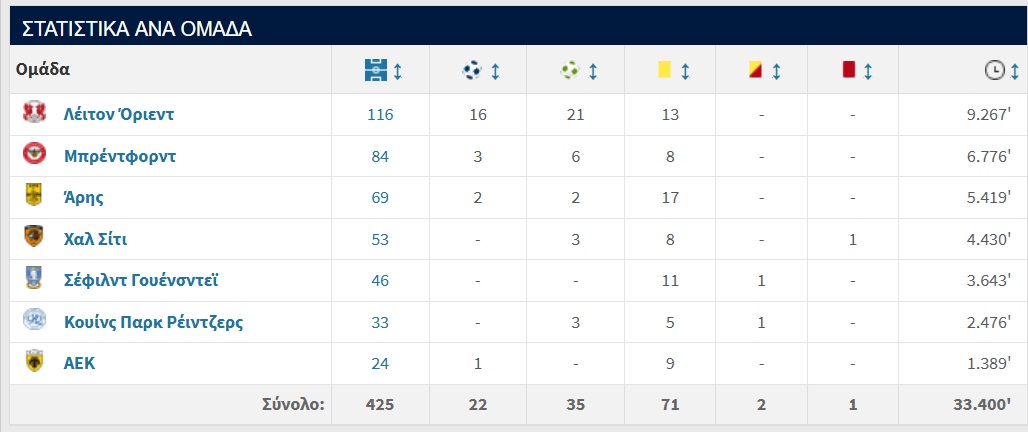
Task: Click the ΑΕΚ club crest
Action: pos(34,363)
